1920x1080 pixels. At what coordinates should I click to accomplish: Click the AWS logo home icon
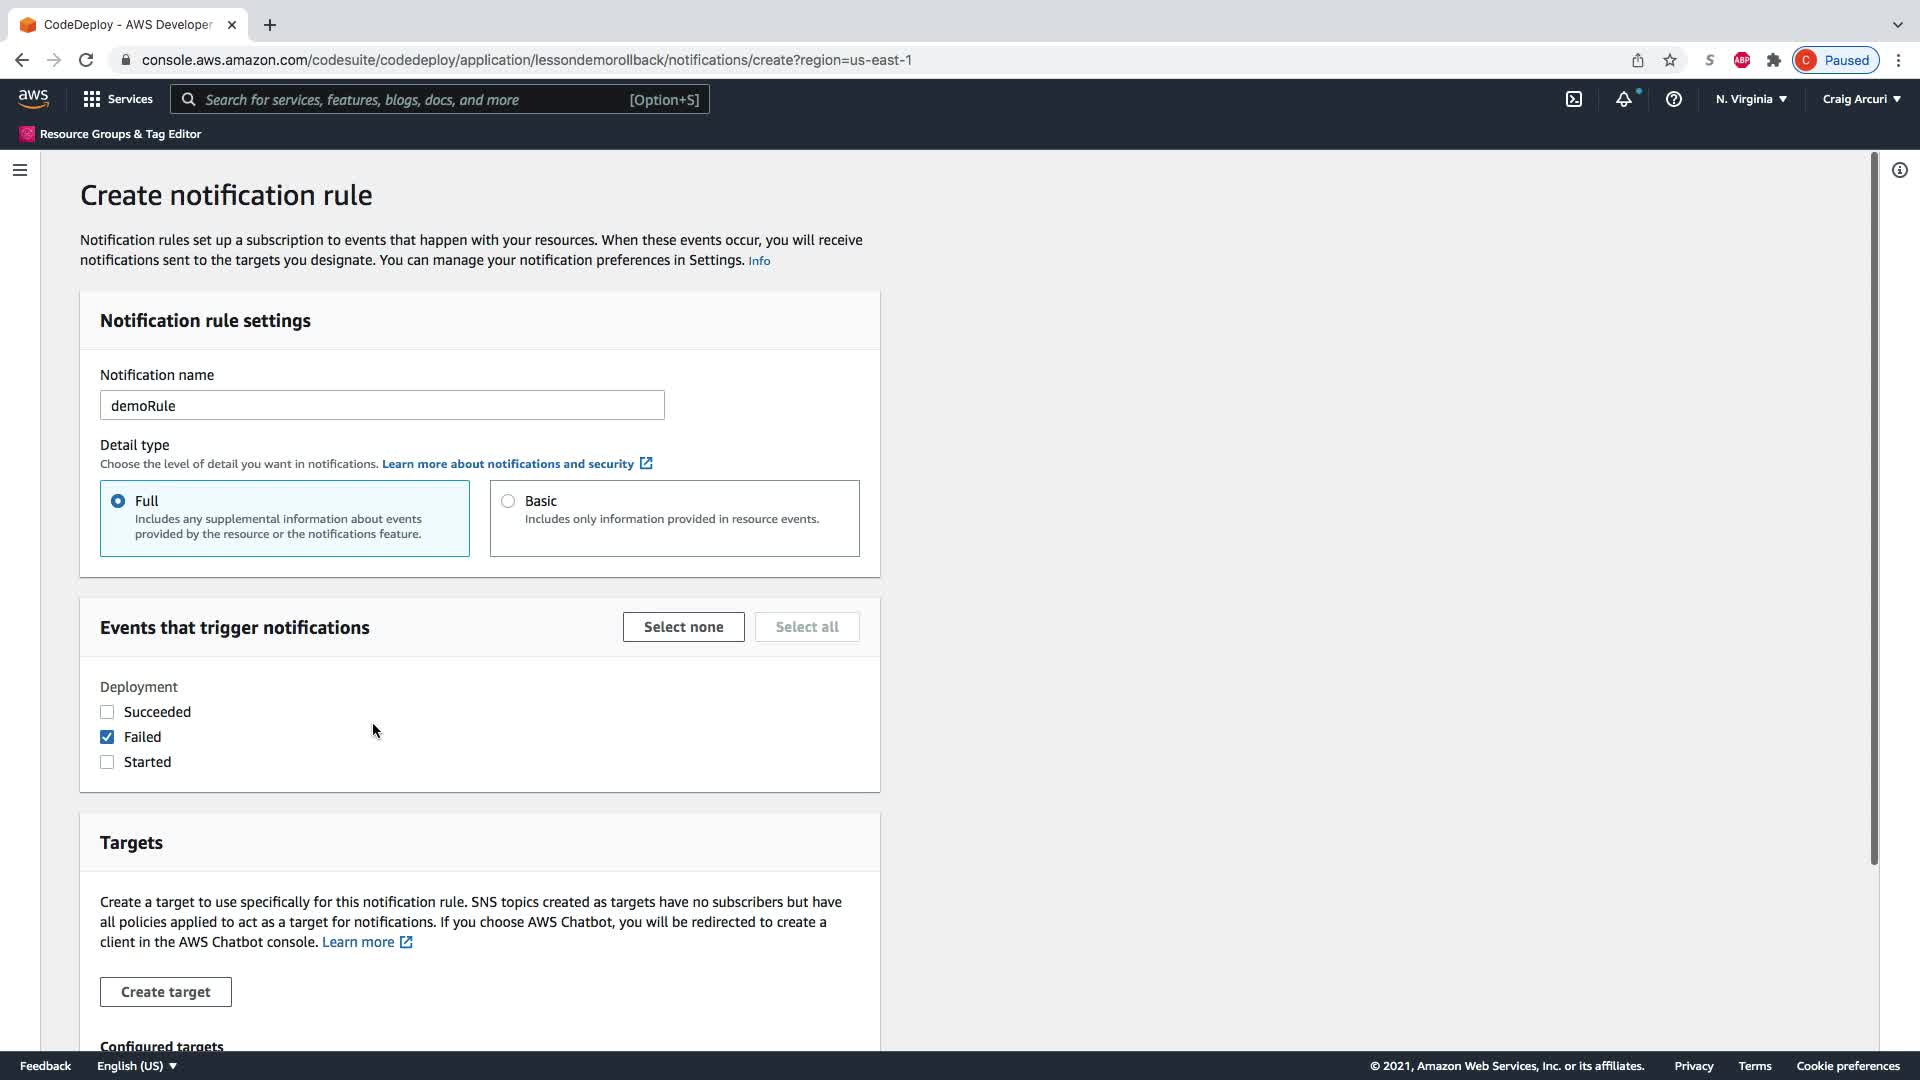pos(33,98)
